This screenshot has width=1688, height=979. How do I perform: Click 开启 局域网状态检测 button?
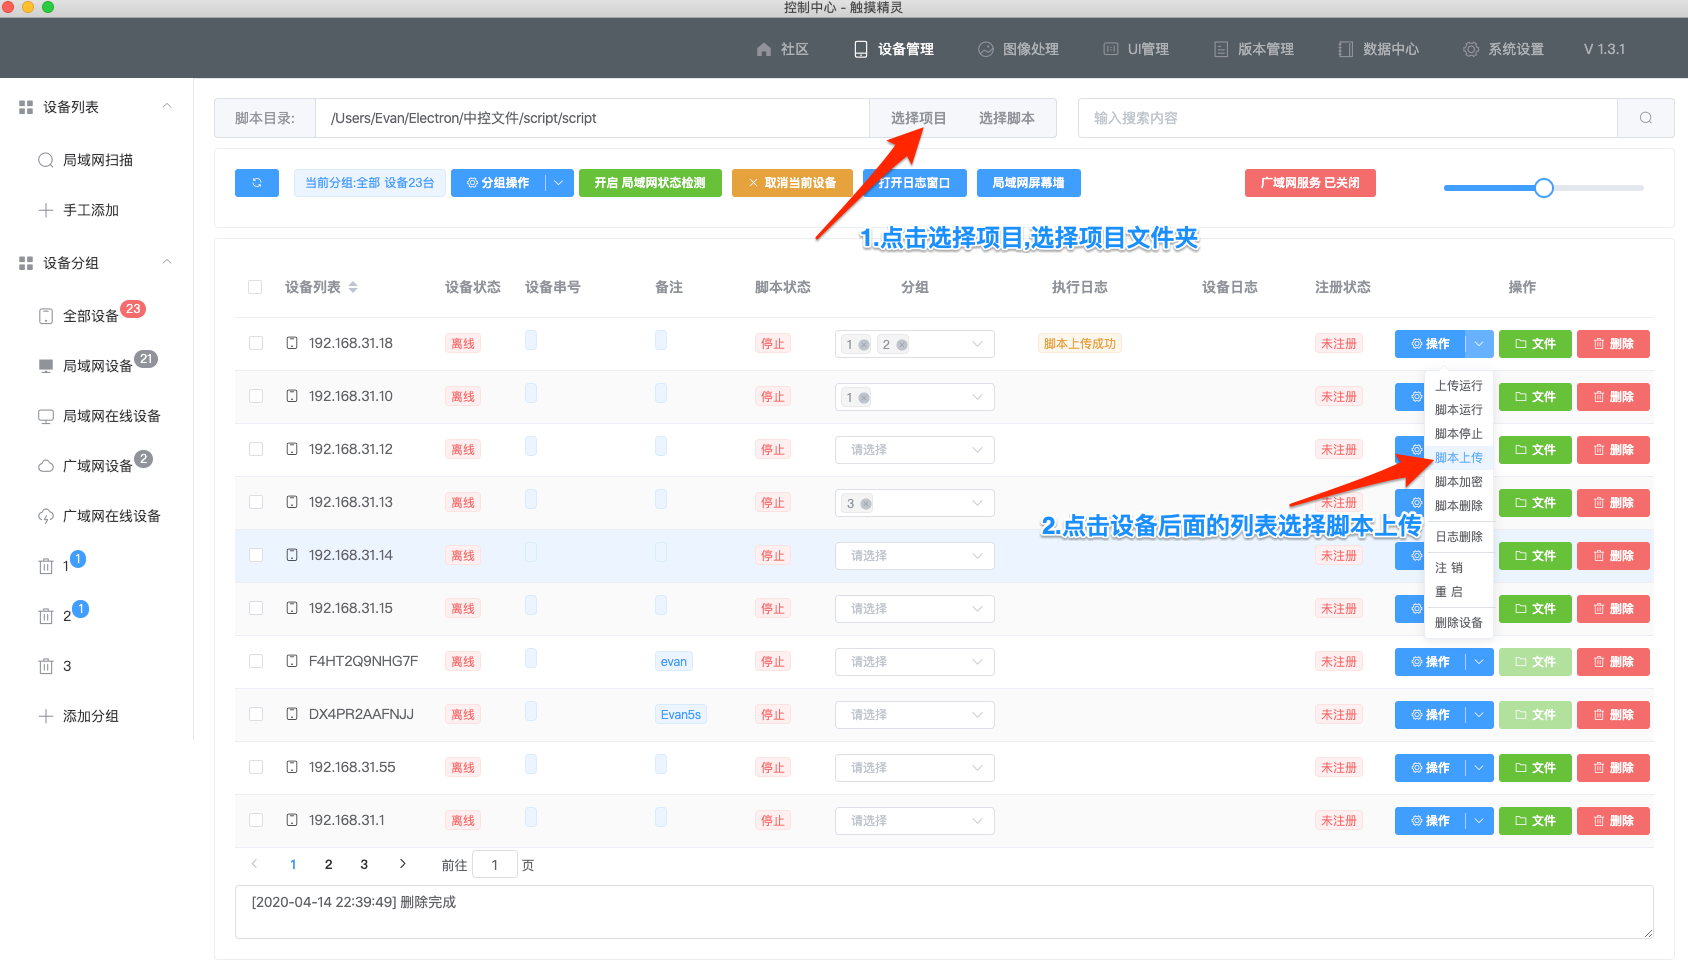point(650,183)
